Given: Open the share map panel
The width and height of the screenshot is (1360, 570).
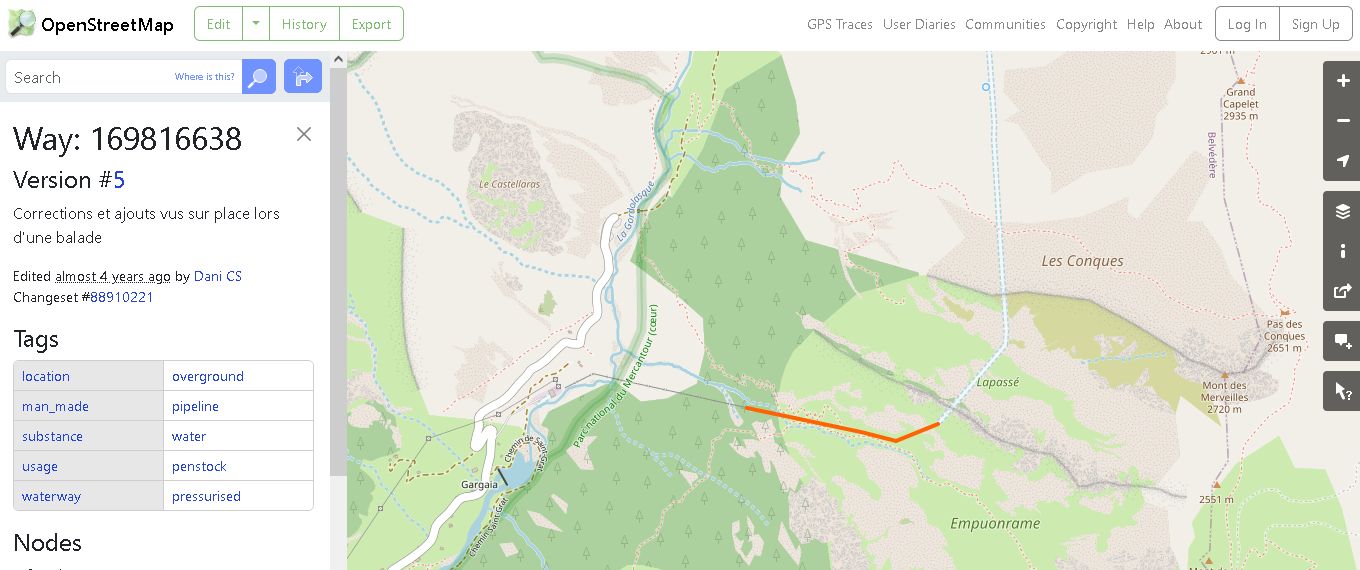Looking at the screenshot, I should coord(1342,291).
